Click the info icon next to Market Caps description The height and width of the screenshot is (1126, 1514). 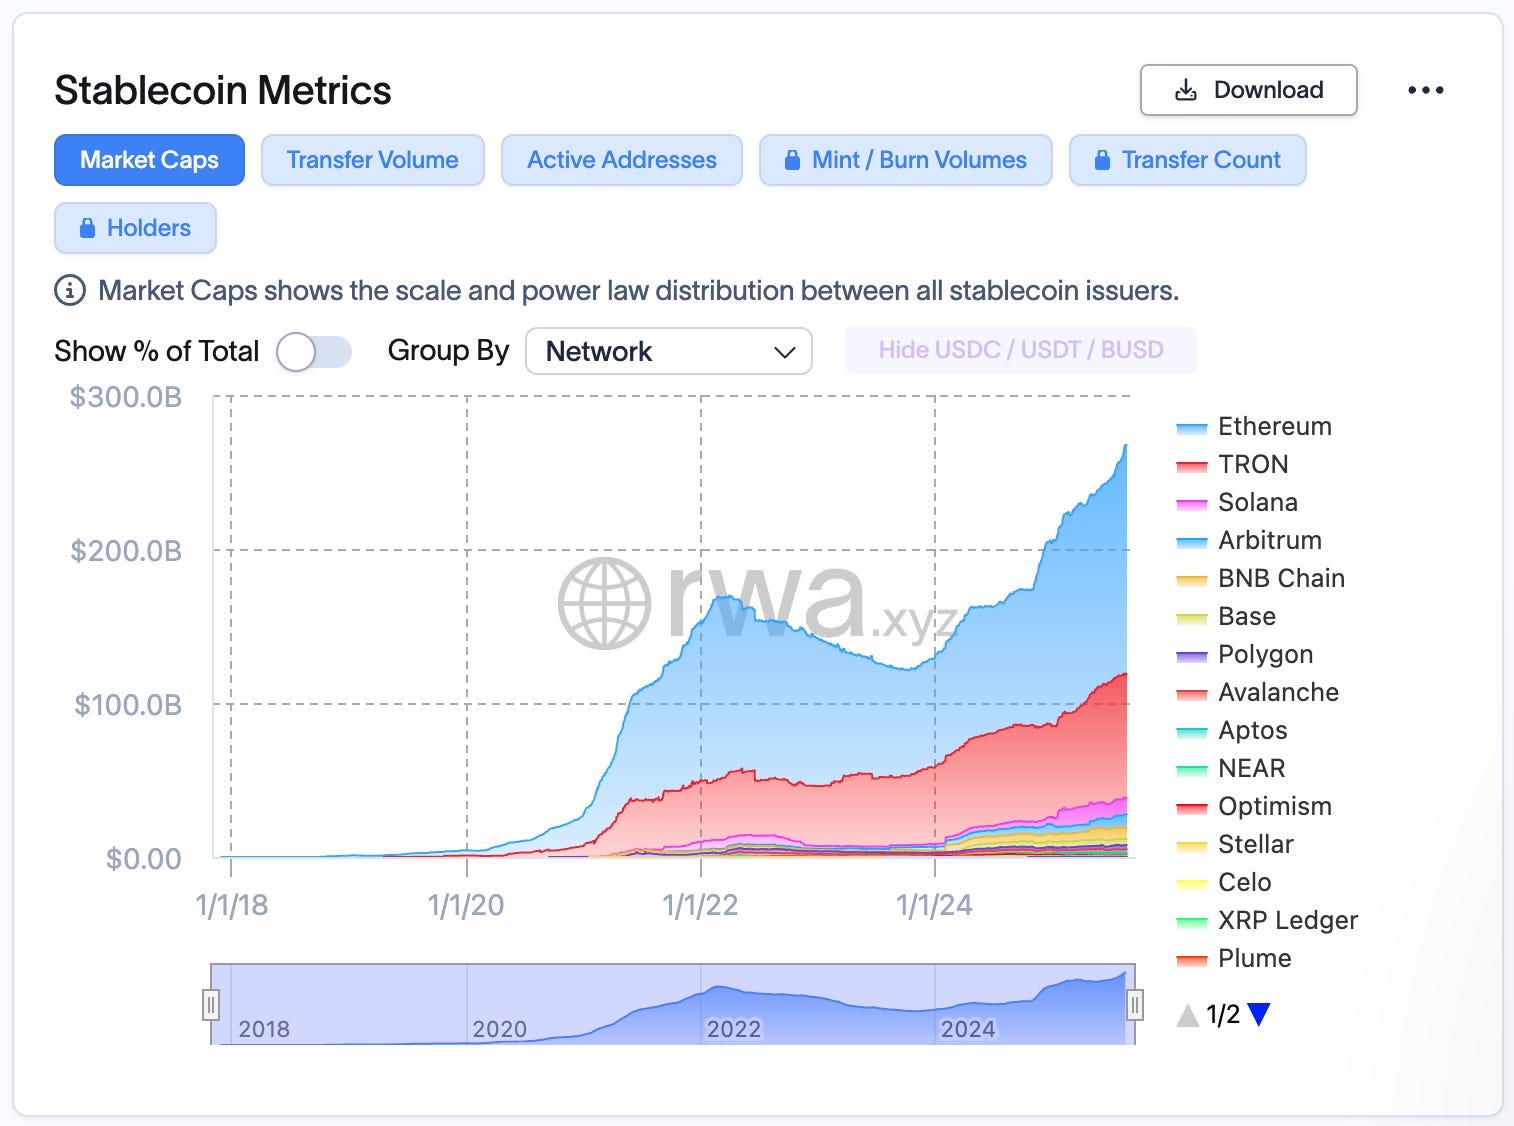(67, 291)
